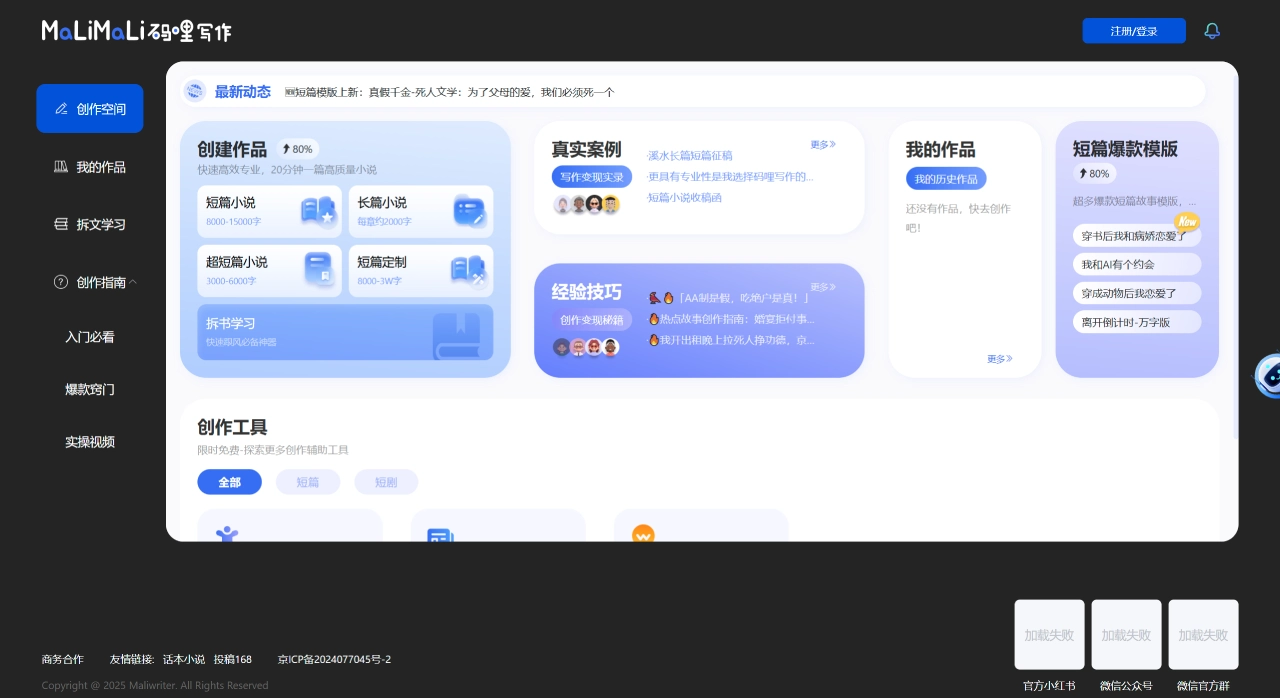The height and width of the screenshot is (698, 1280).
Task: Open the 话本小说 friend link
Action: 184,659
